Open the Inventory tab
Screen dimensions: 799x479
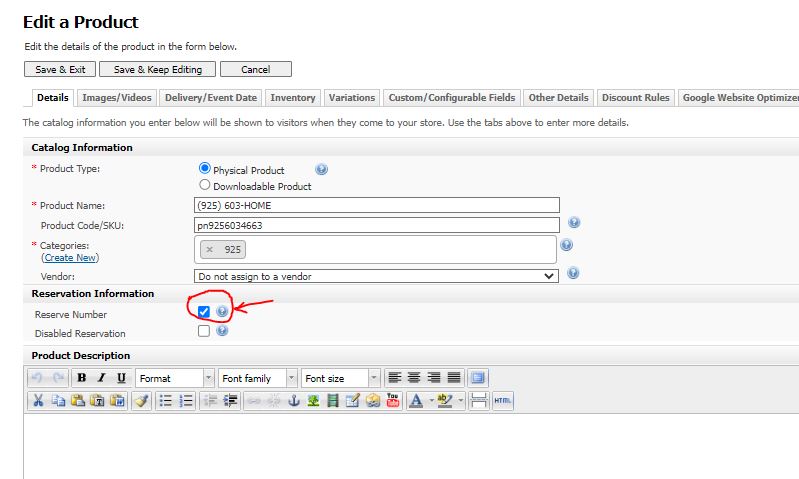292,97
